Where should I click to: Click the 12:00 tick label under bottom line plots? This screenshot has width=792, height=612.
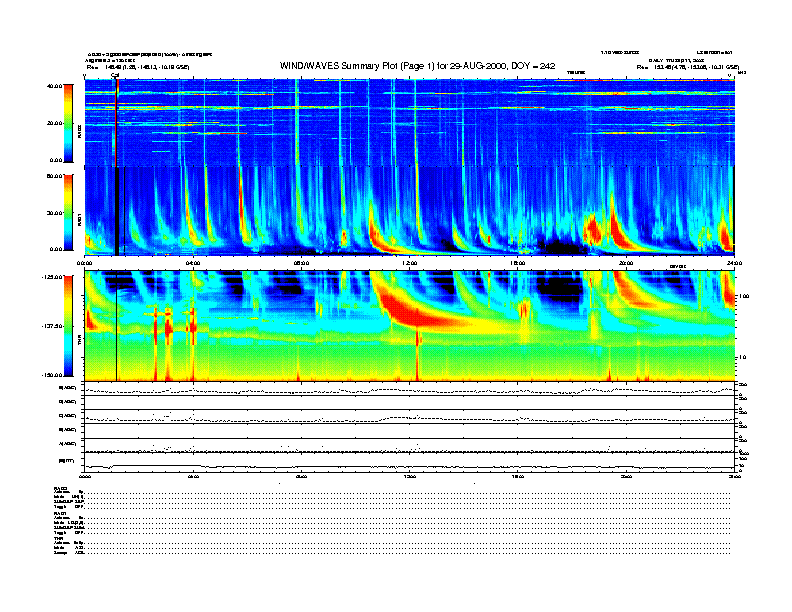(x=410, y=476)
